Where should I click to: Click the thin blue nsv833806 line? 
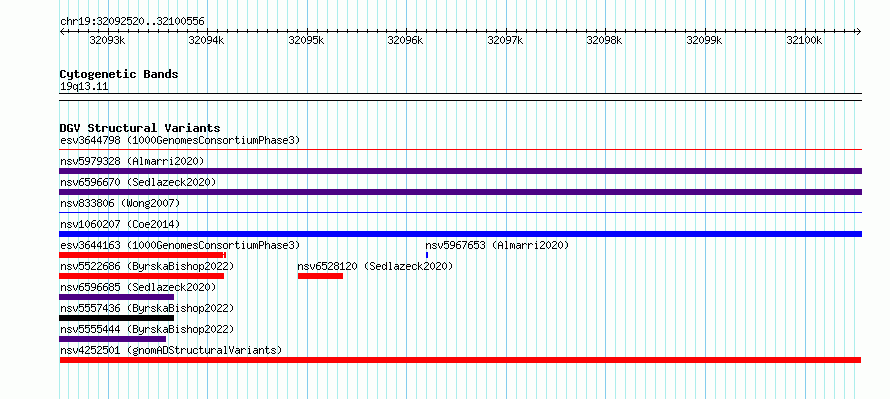coord(460,213)
